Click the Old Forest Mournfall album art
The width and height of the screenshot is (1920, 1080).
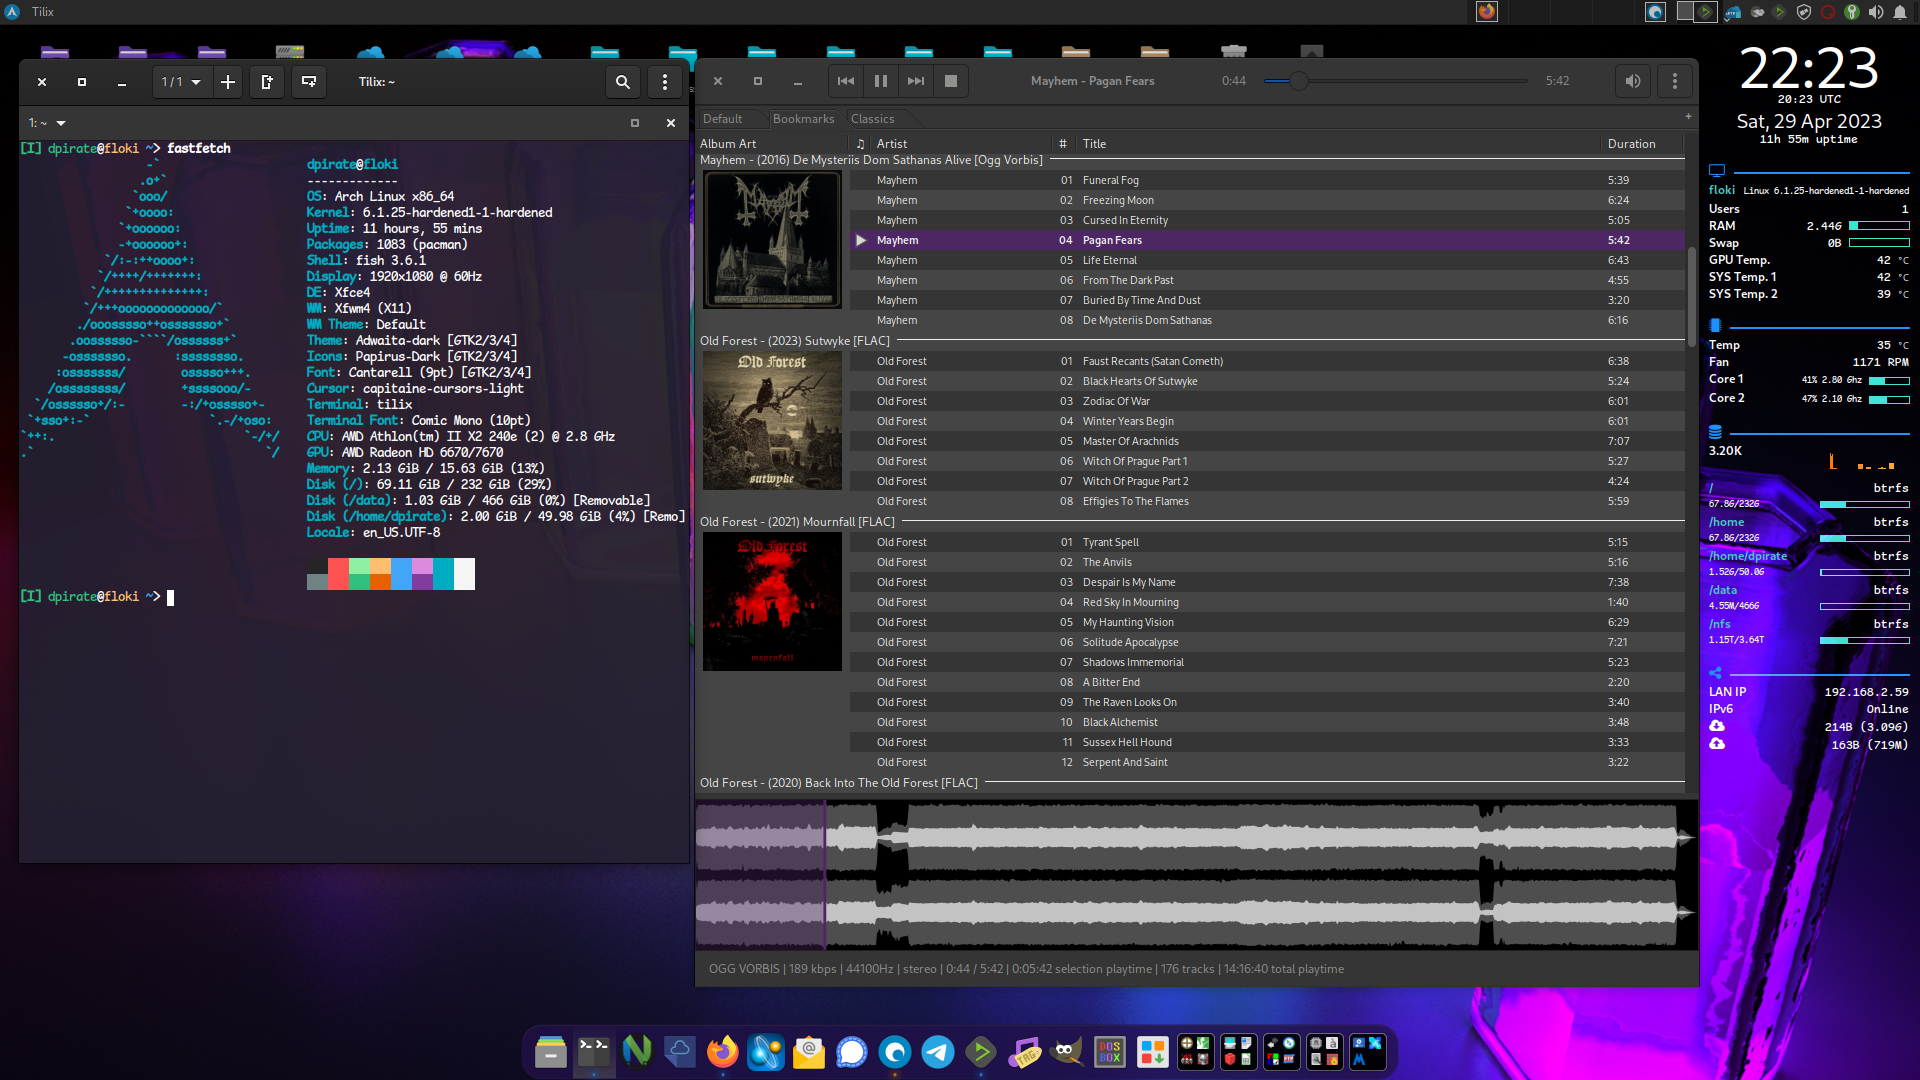pyautogui.click(x=771, y=601)
